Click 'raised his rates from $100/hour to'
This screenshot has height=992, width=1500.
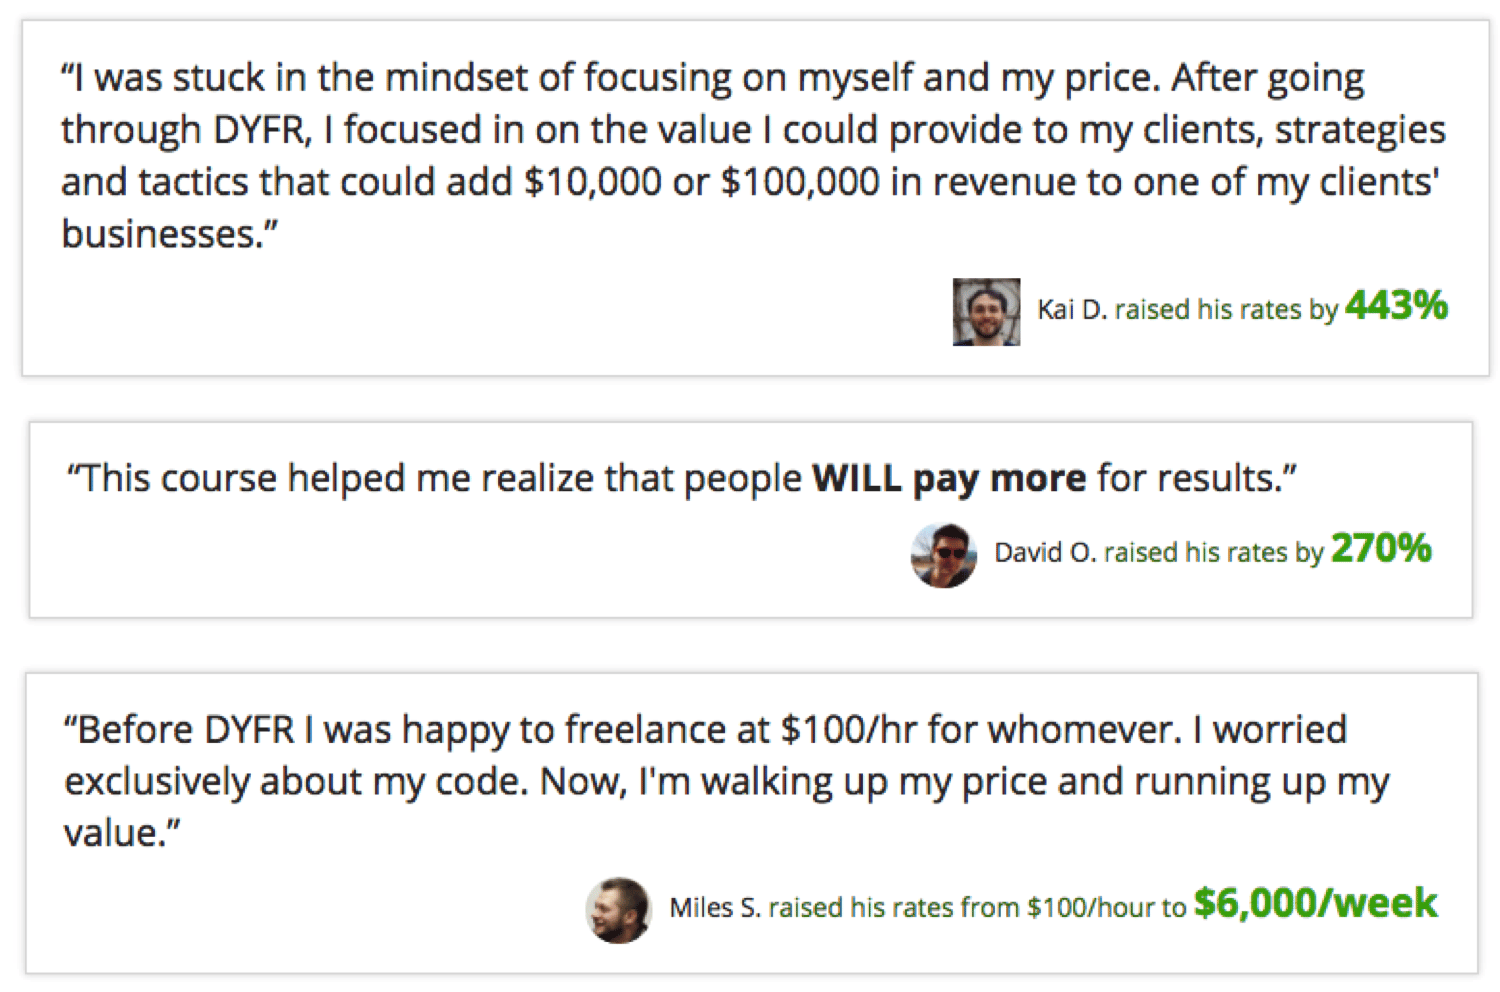pos(976,908)
